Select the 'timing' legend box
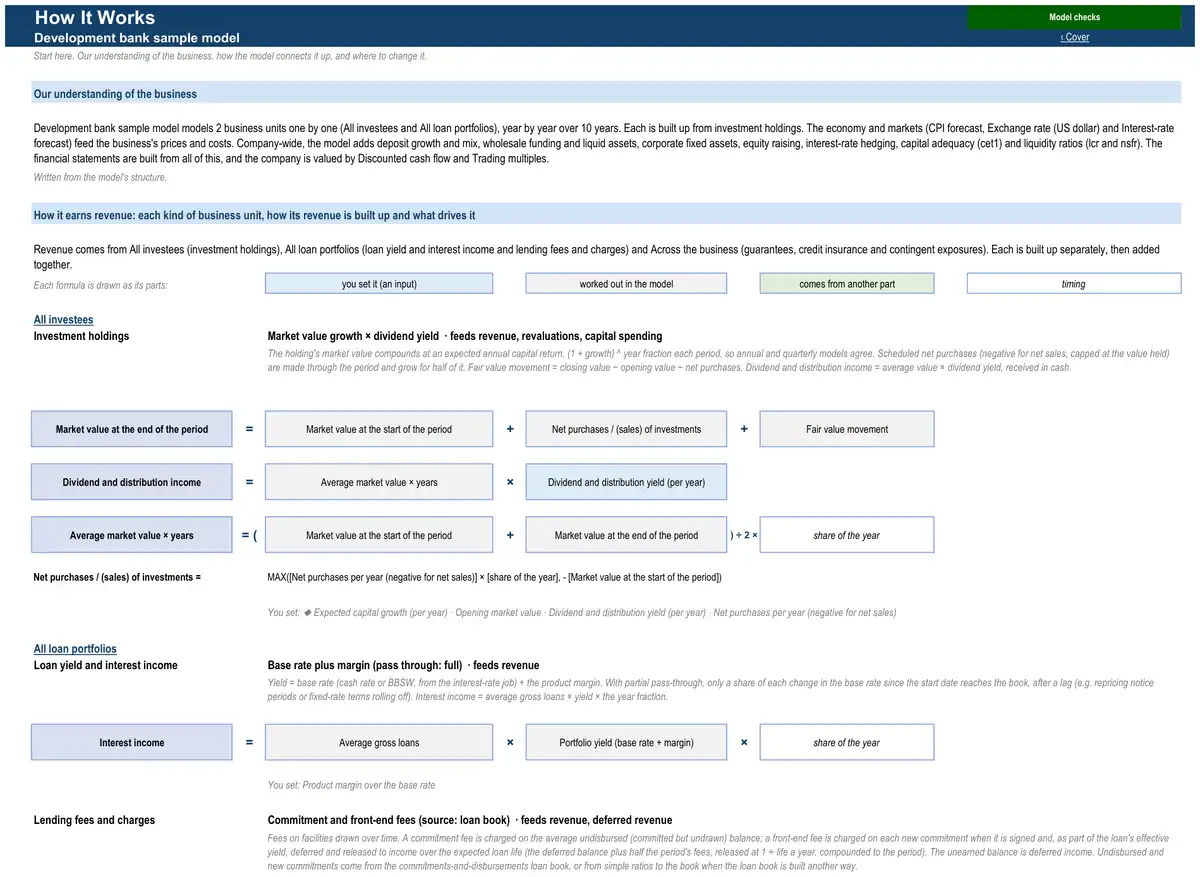The width and height of the screenshot is (1200, 877). click(1073, 284)
